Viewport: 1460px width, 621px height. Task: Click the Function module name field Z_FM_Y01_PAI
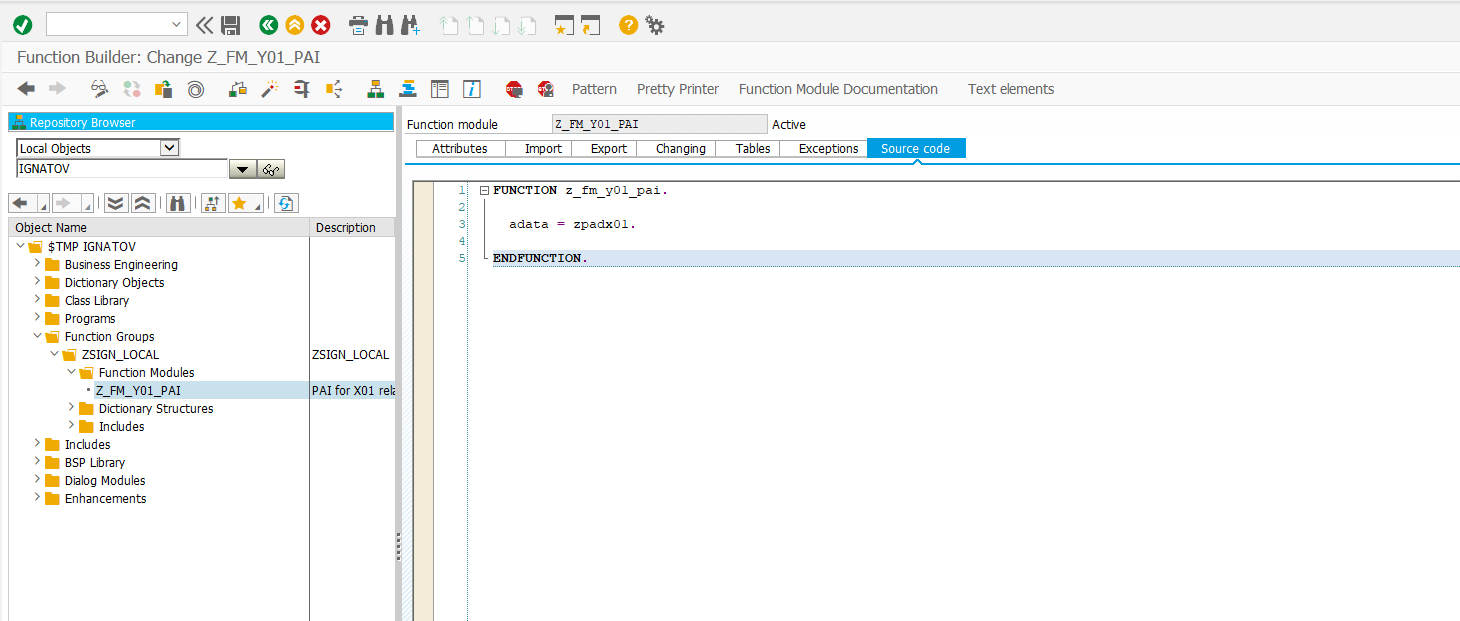tap(659, 124)
